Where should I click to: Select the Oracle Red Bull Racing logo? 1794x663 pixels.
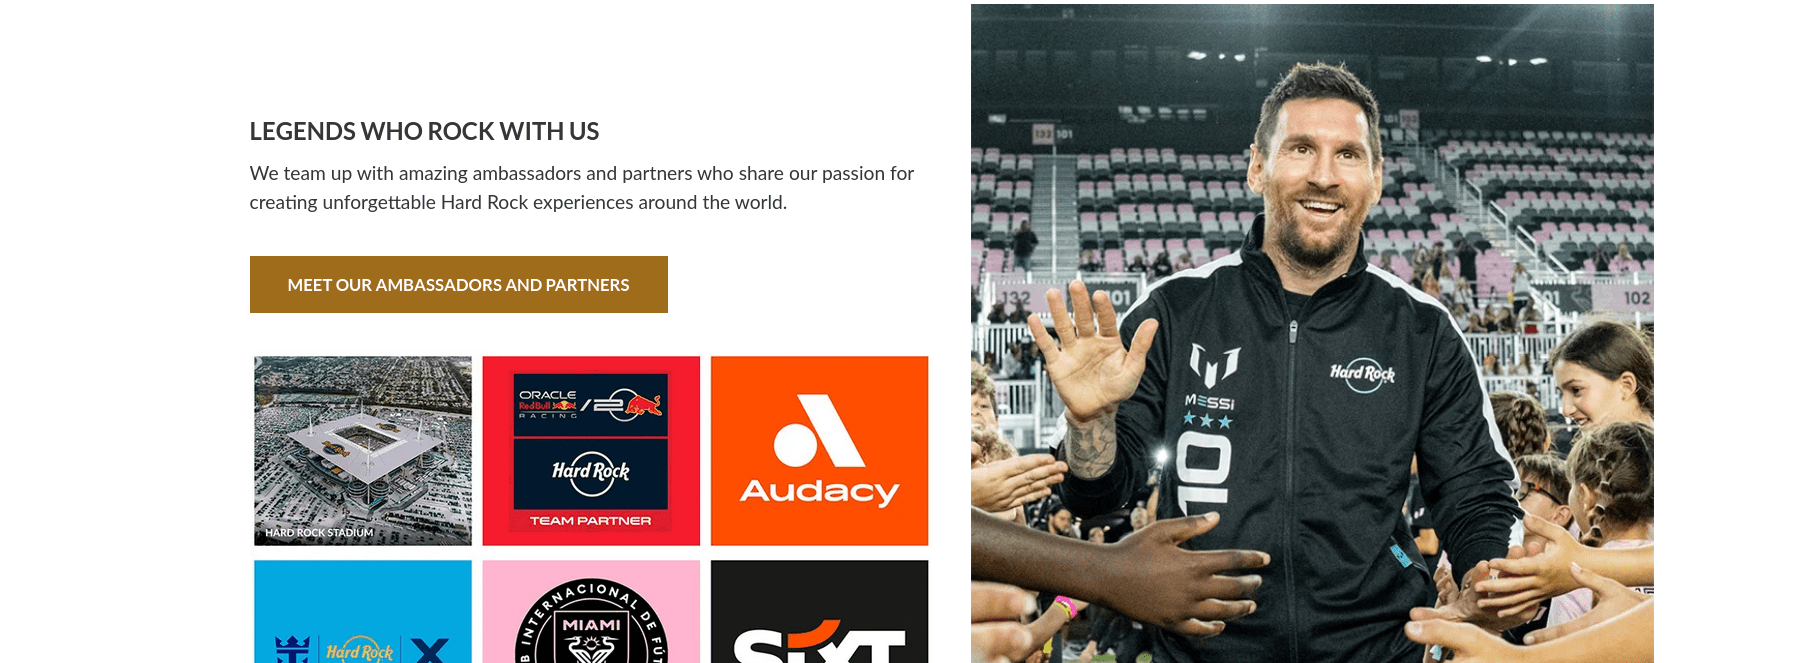[x=591, y=404]
